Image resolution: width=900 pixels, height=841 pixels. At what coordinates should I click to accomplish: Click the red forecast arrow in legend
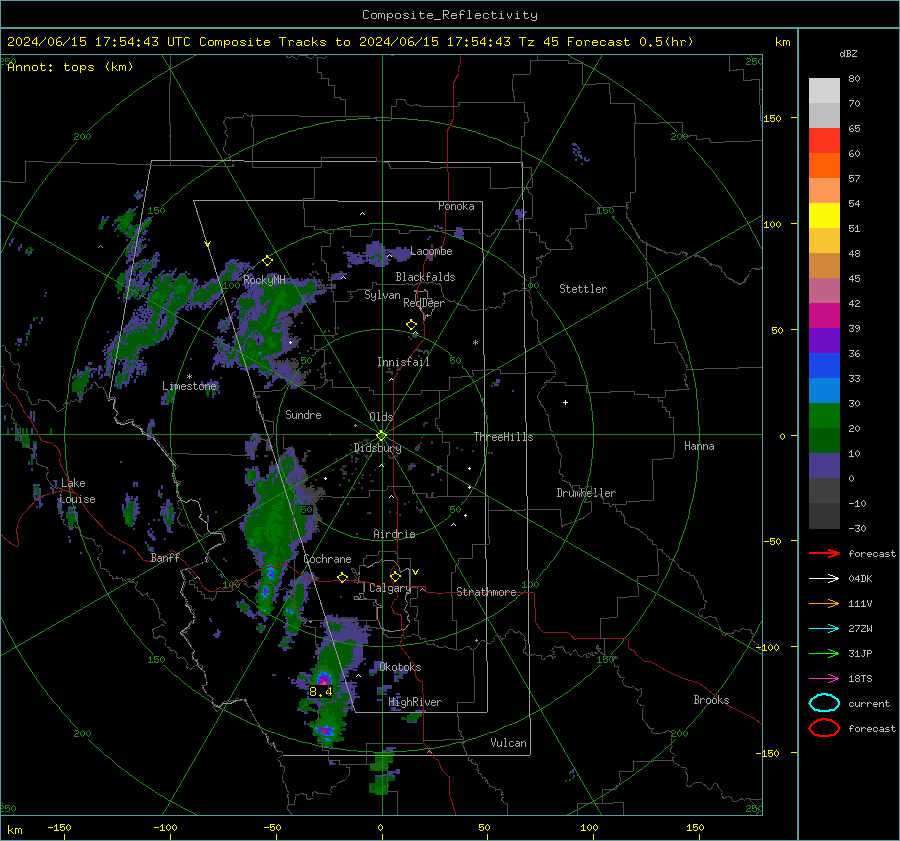[x=824, y=553]
